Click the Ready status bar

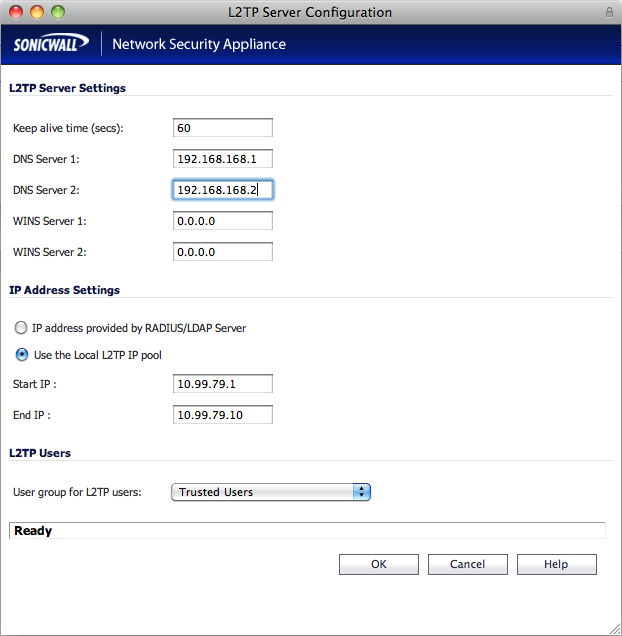306,531
